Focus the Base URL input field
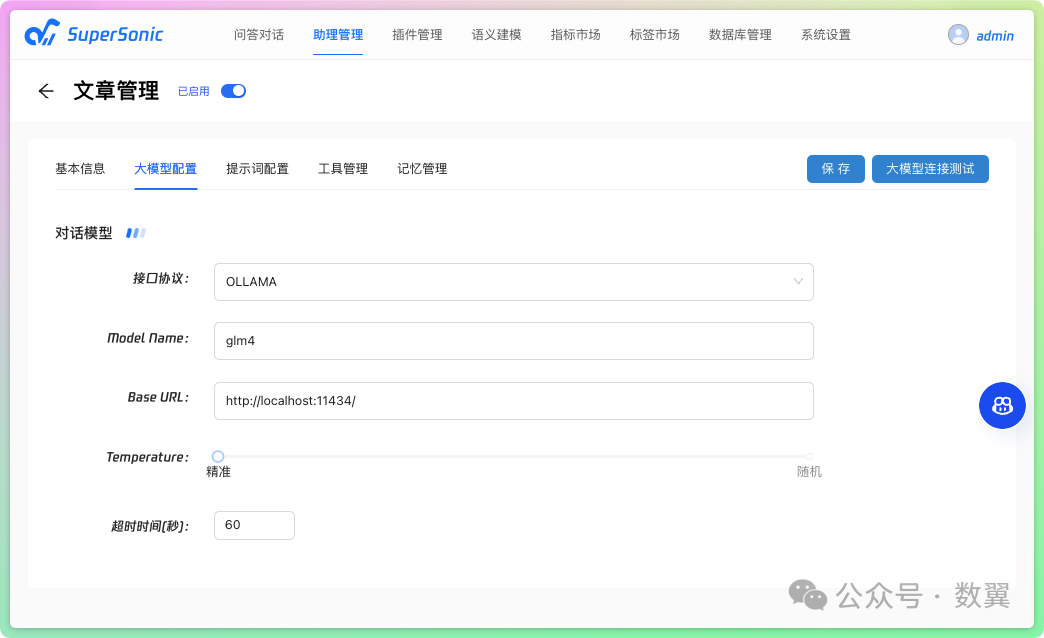The height and width of the screenshot is (638, 1044). point(513,401)
